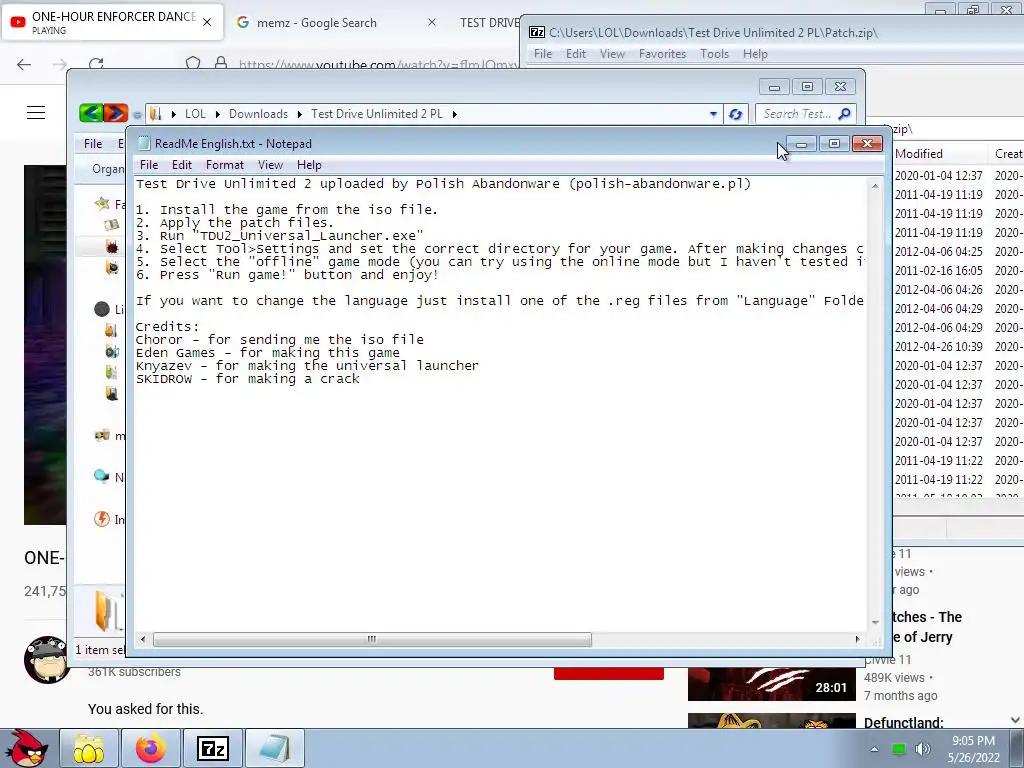Open the file explorer taskbar icon
Image resolution: width=1024 pixels, height=768 pixels.
point(89,748)
